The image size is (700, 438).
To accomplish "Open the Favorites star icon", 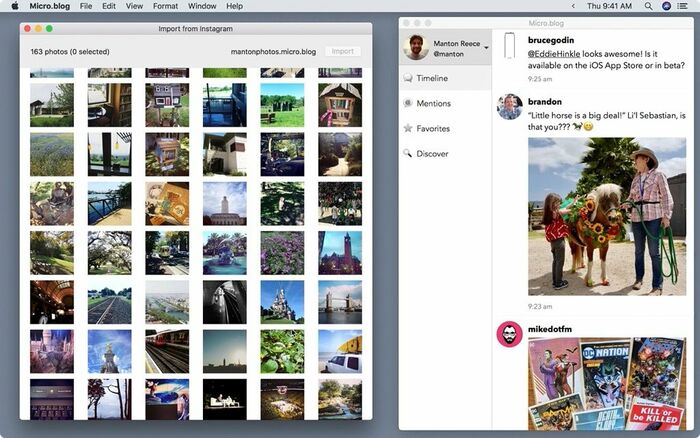I will pyautogui.click(x=408, y=128).
